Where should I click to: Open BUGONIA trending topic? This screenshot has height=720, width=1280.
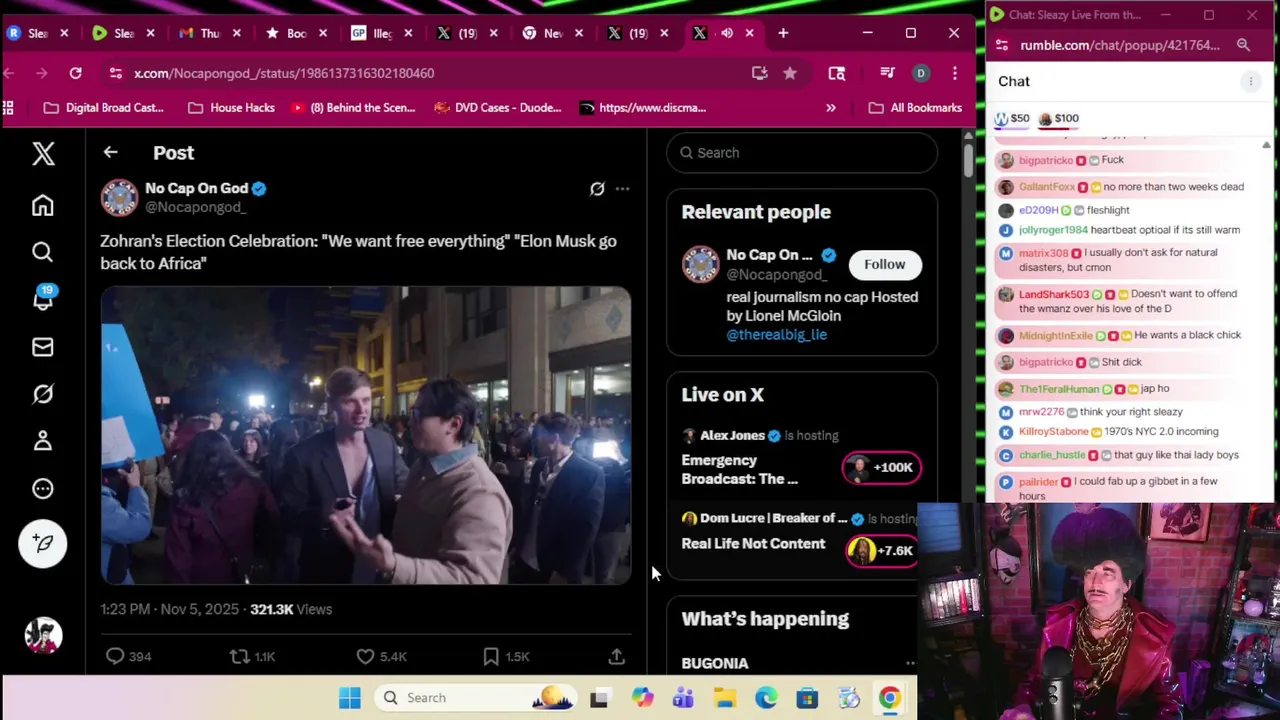coord(714,663)
